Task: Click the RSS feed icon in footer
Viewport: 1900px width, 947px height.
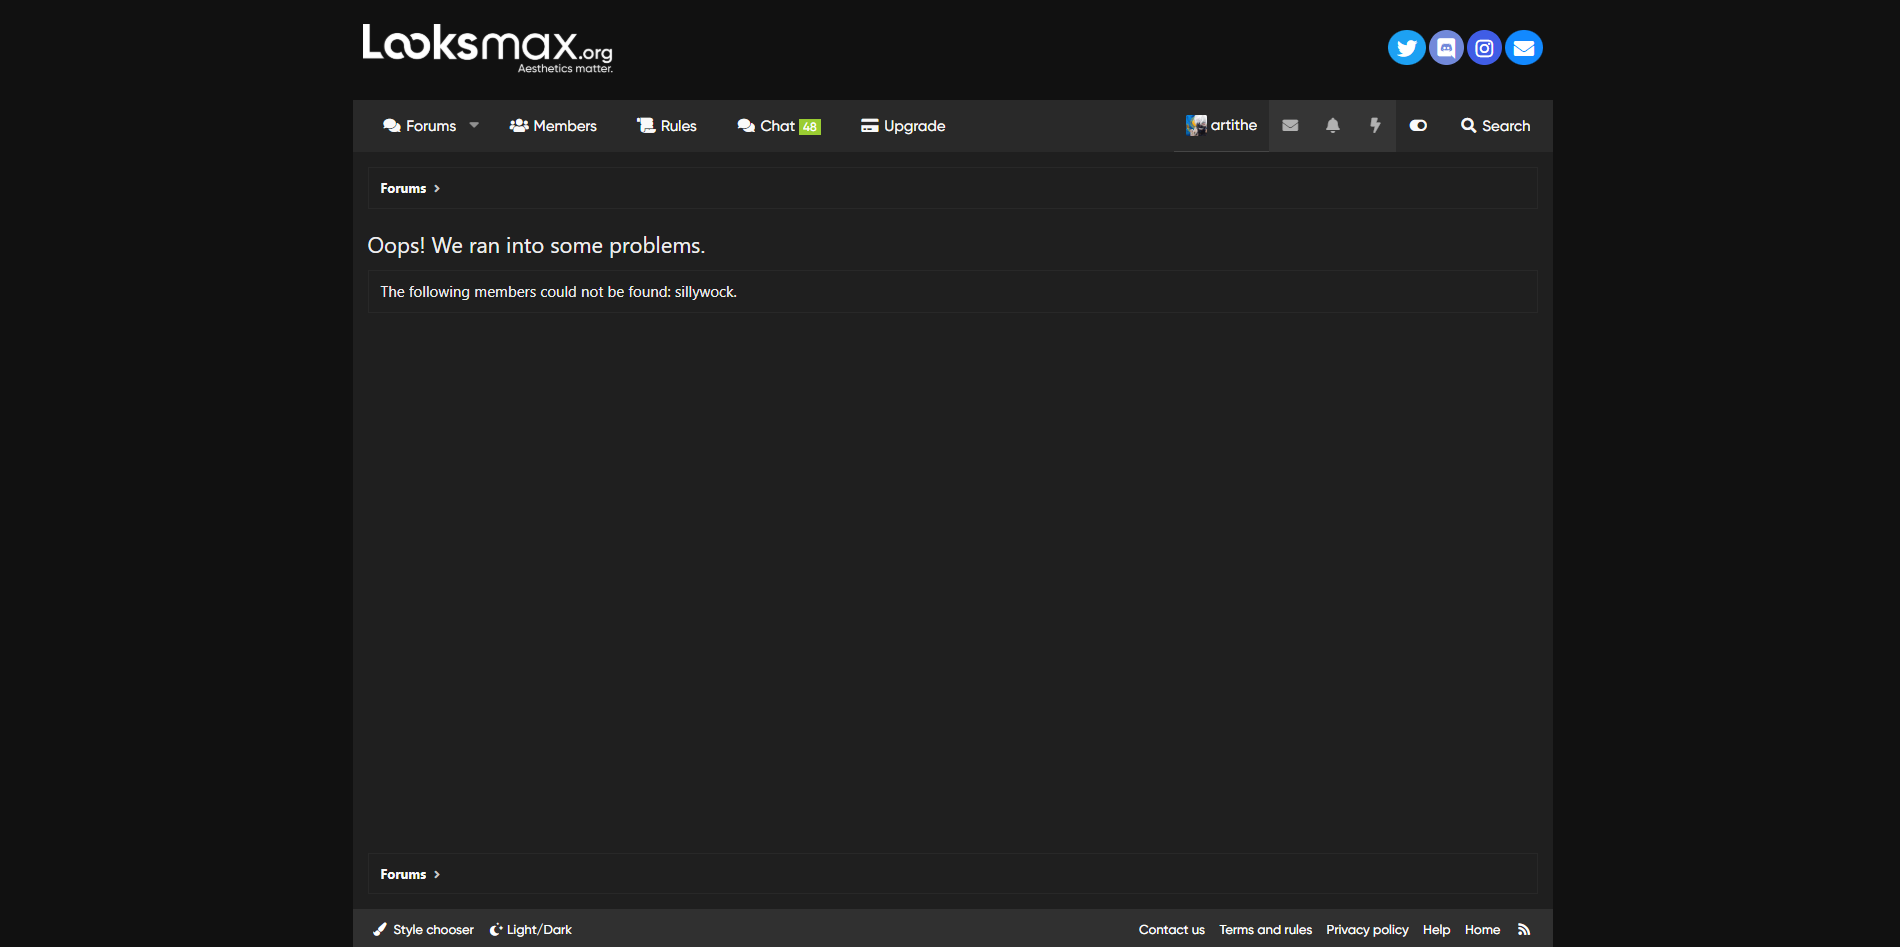Action: coord(1524,930)
